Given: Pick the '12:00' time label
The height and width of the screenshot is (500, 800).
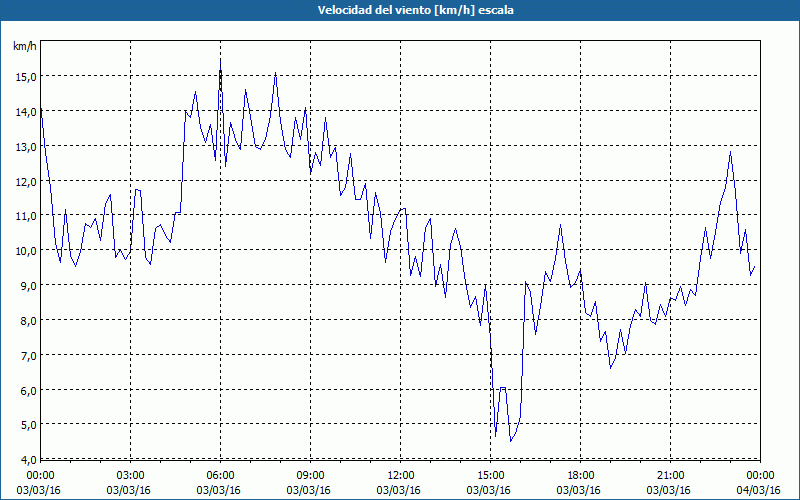Looking at the screenshot, I should click(x=401, y=476).
